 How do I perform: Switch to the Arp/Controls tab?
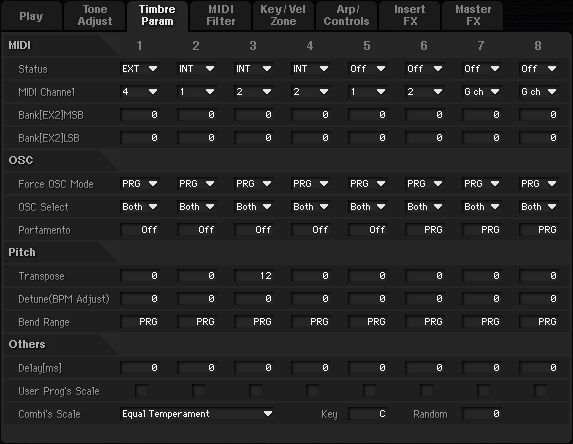[346, 16]
